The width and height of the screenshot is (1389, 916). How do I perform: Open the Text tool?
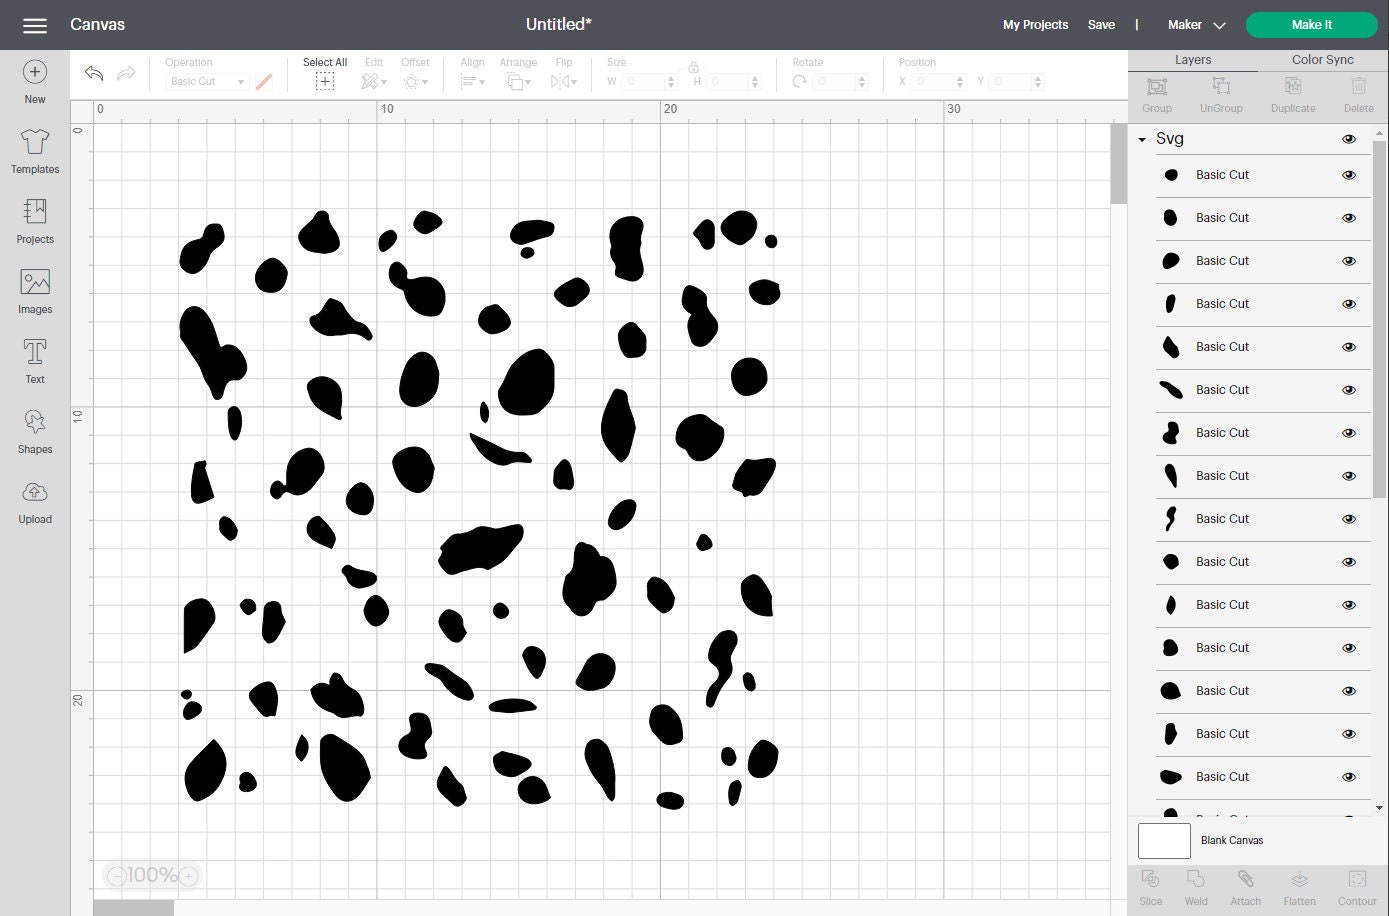pyautogui.click(x=34, y=360)
